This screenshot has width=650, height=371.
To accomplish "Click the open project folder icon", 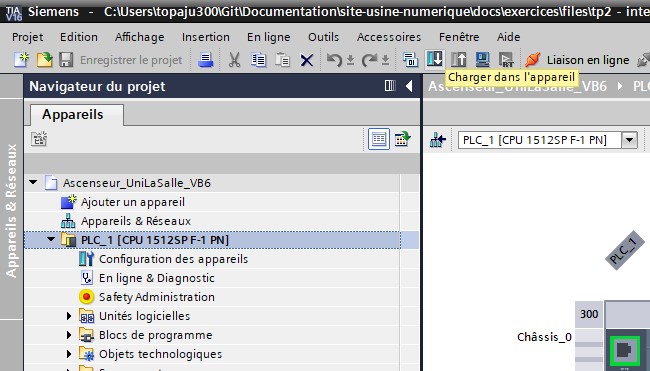I will click(44, 60).
